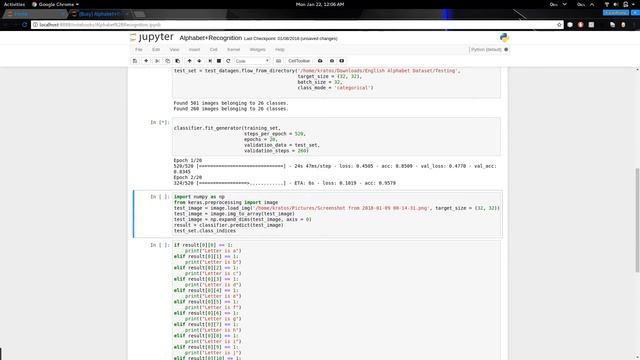Move the selected cell up with the arrow icon
640x360 pixels.
[189, 61]
